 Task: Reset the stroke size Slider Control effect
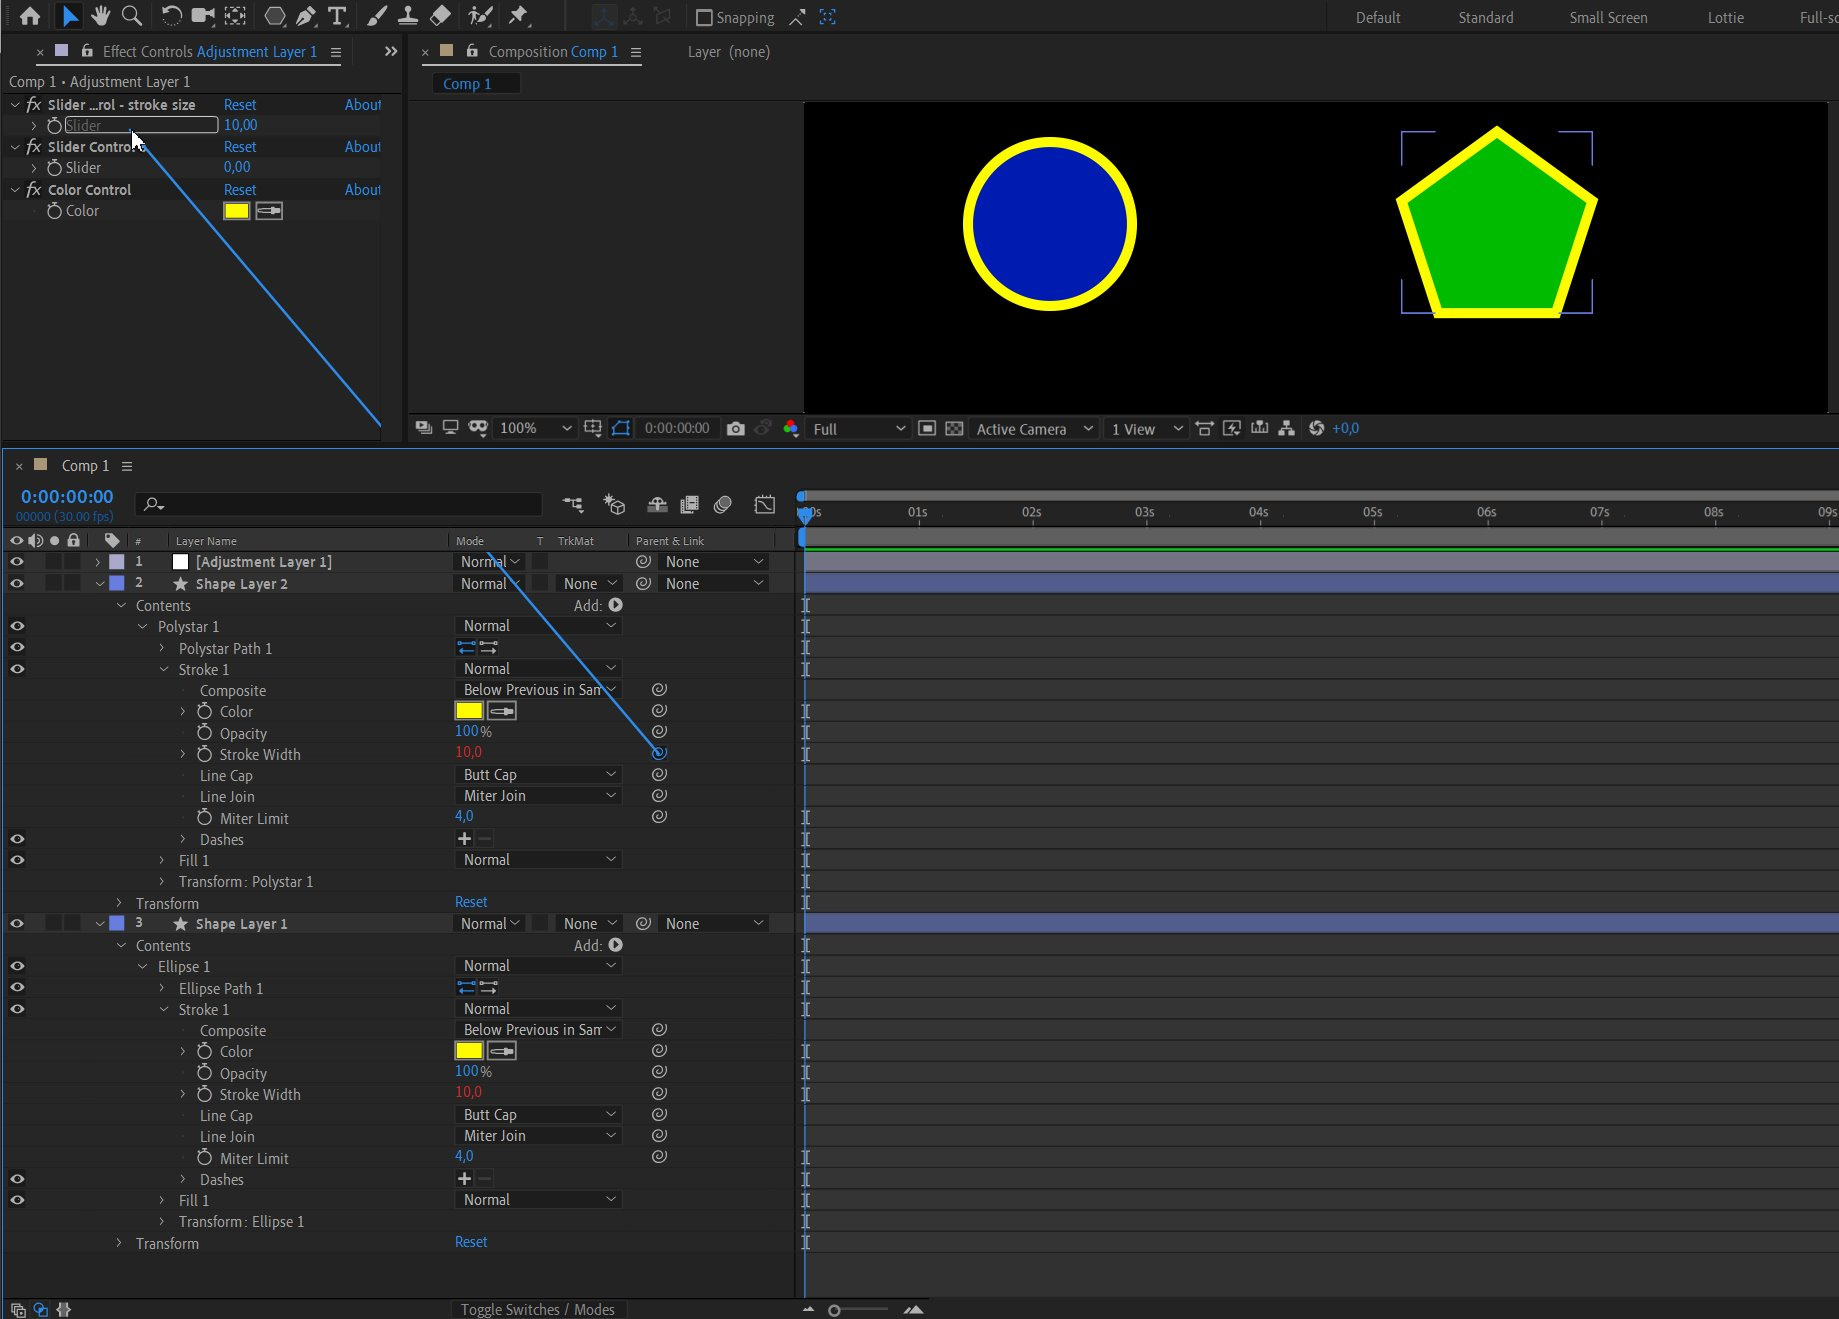pos(240,105)
